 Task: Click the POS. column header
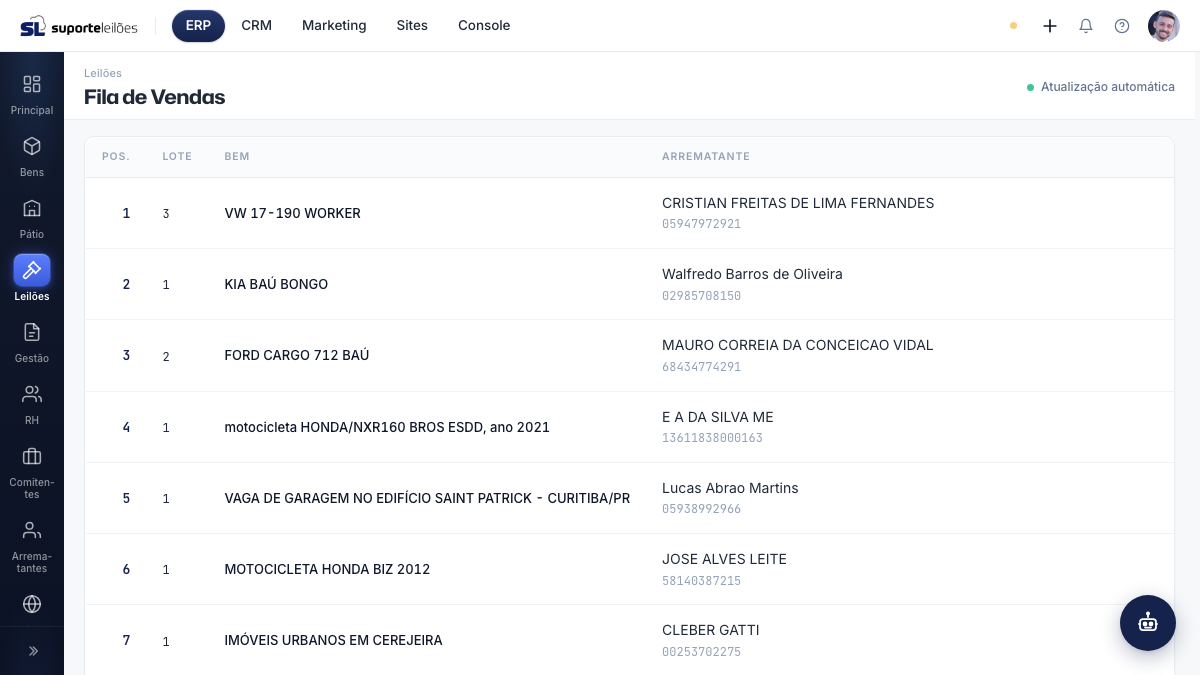116,157
